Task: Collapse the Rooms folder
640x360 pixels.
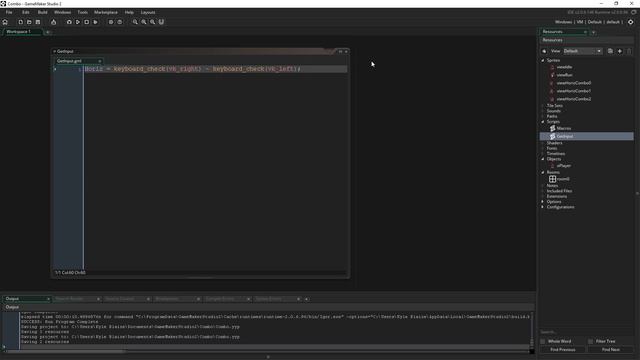Action: coord(543,172)
